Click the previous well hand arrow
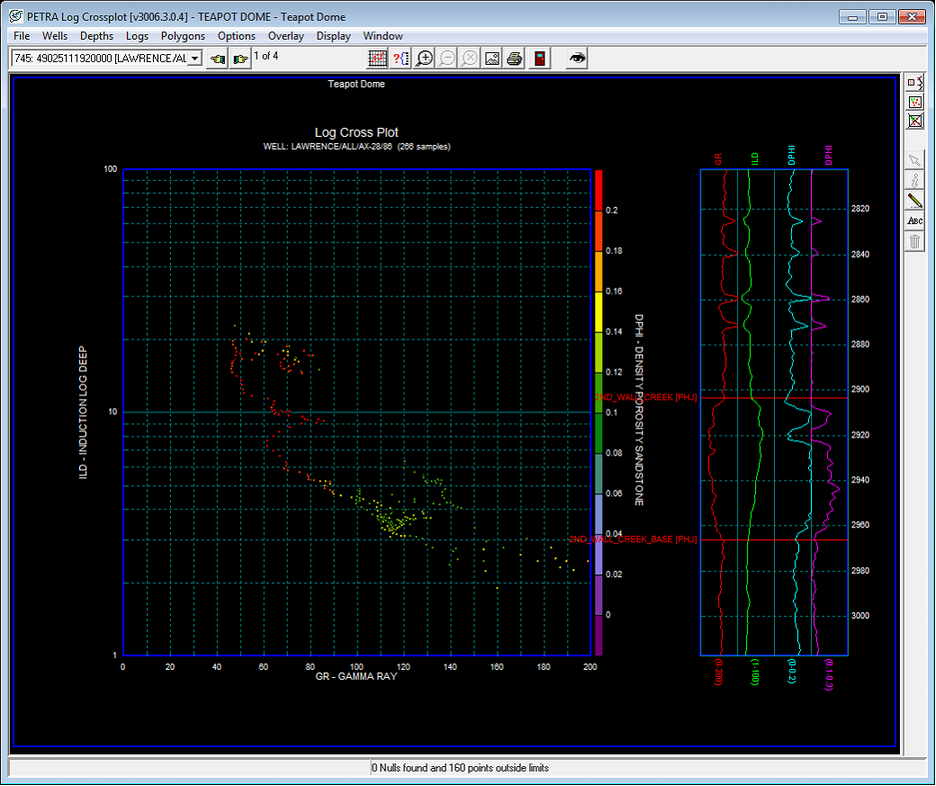The height and width of the screenshot is (786, 936). tap(217, 58)
